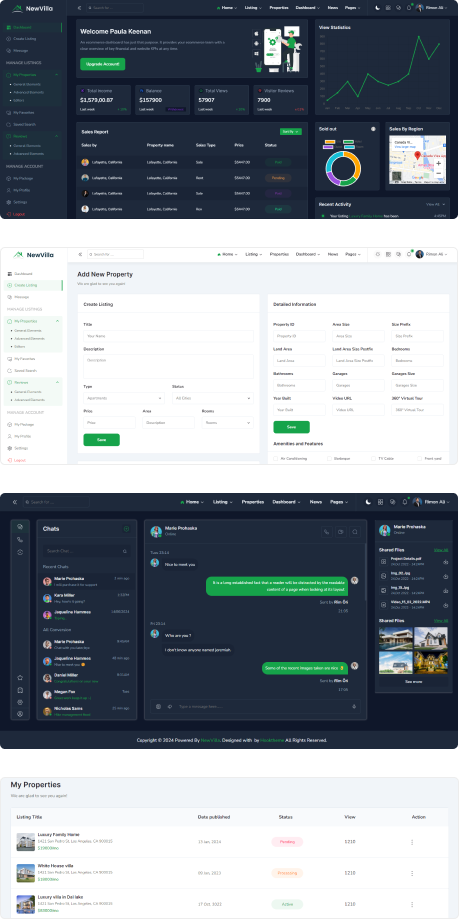Click the green plus icon beside Chats
The height and width of the screenshot is (919, 459).
coord(126,529)
